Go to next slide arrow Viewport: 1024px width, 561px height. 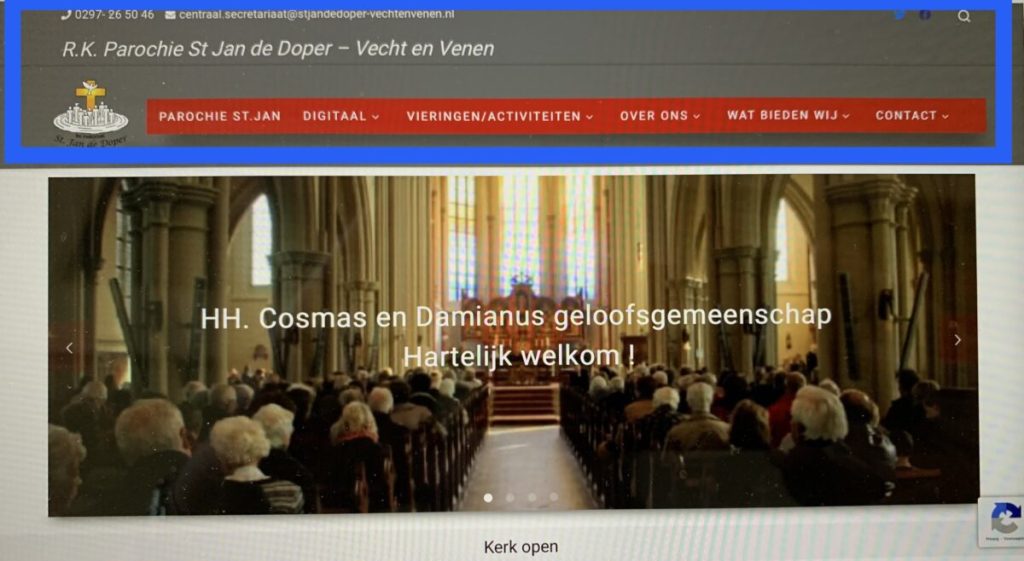(957, 340)
